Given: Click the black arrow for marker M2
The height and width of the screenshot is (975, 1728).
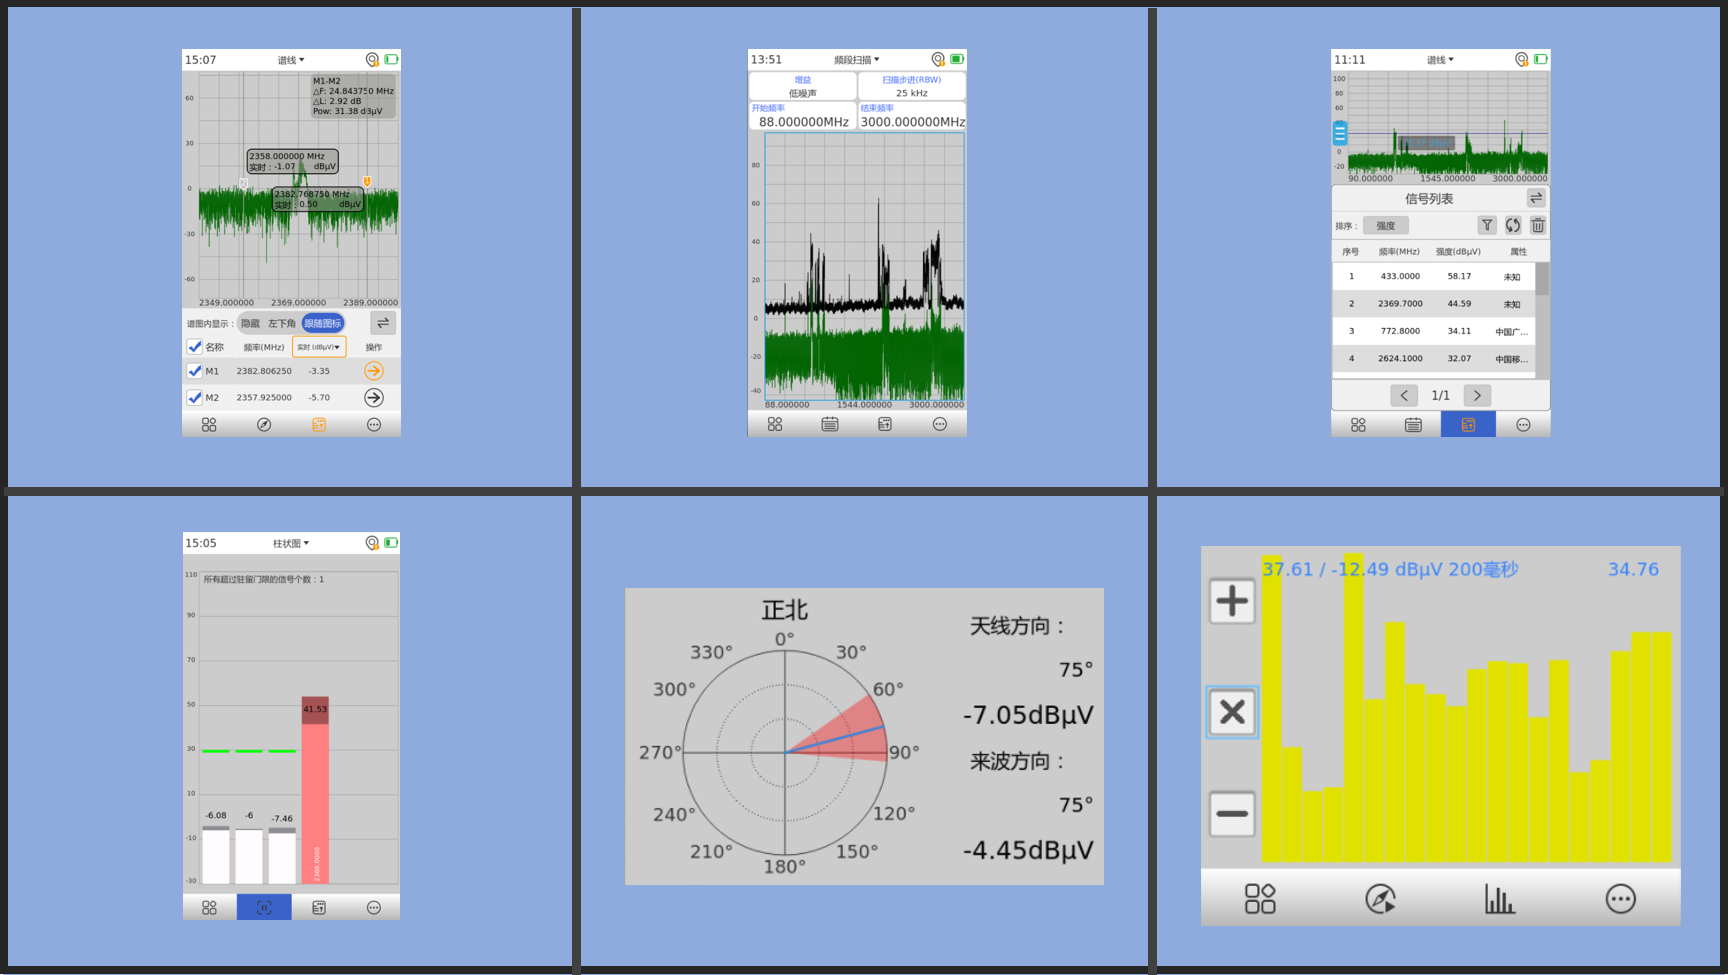Looking at the screenshot, I should (x=374, y=397).
